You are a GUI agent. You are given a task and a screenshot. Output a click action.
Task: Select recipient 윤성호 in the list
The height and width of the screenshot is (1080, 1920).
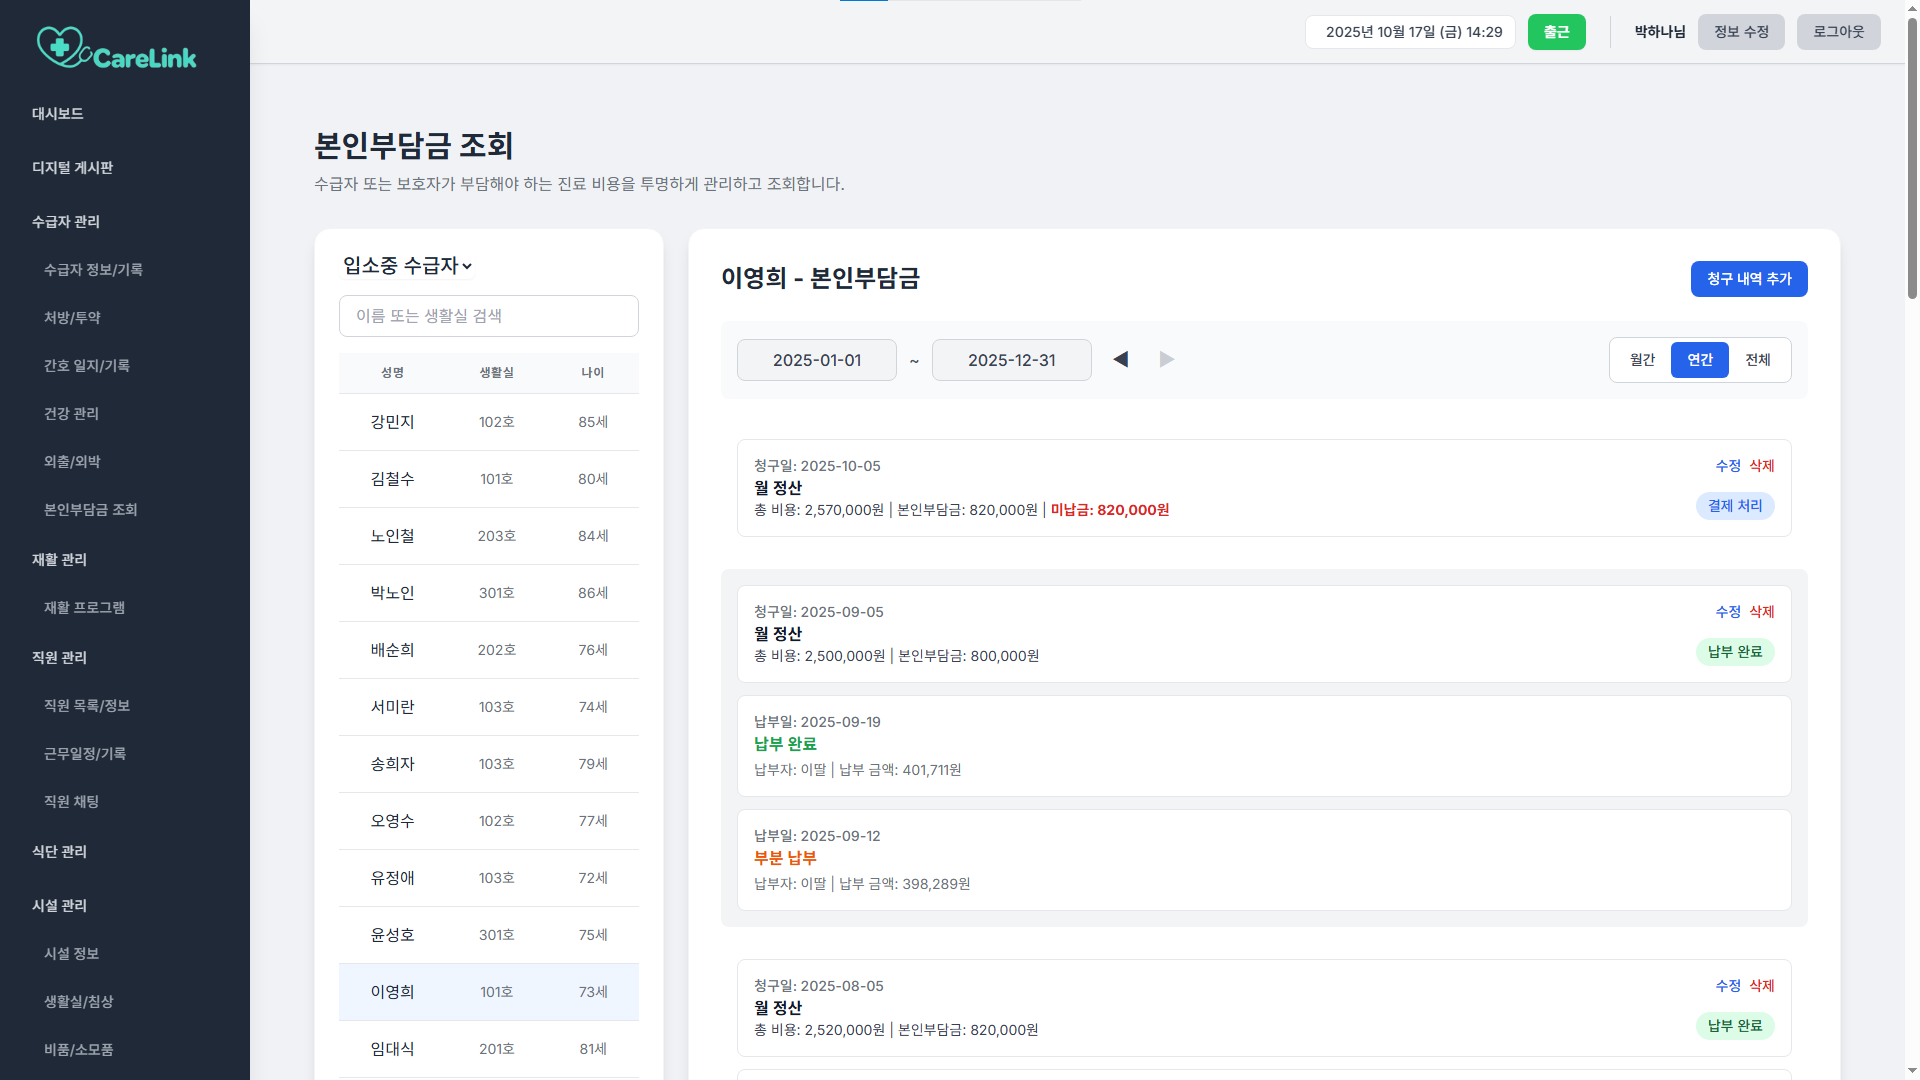click(489, 935)
